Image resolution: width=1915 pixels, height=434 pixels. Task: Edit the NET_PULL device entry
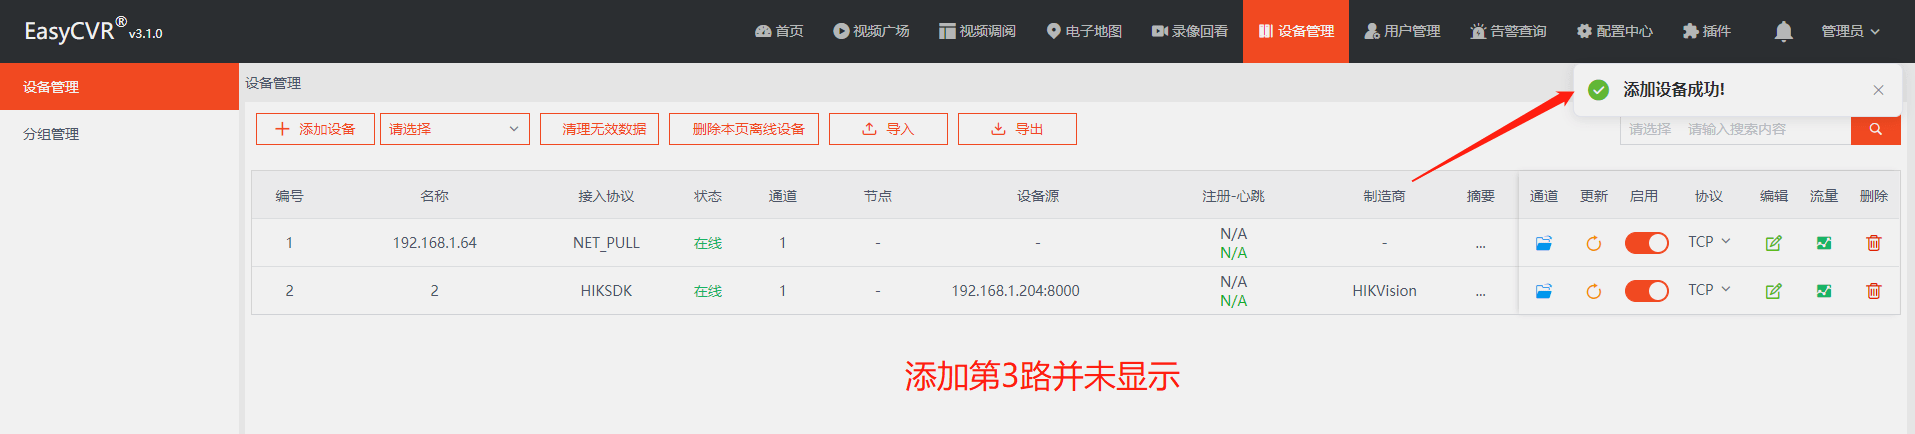(1773, 243)
